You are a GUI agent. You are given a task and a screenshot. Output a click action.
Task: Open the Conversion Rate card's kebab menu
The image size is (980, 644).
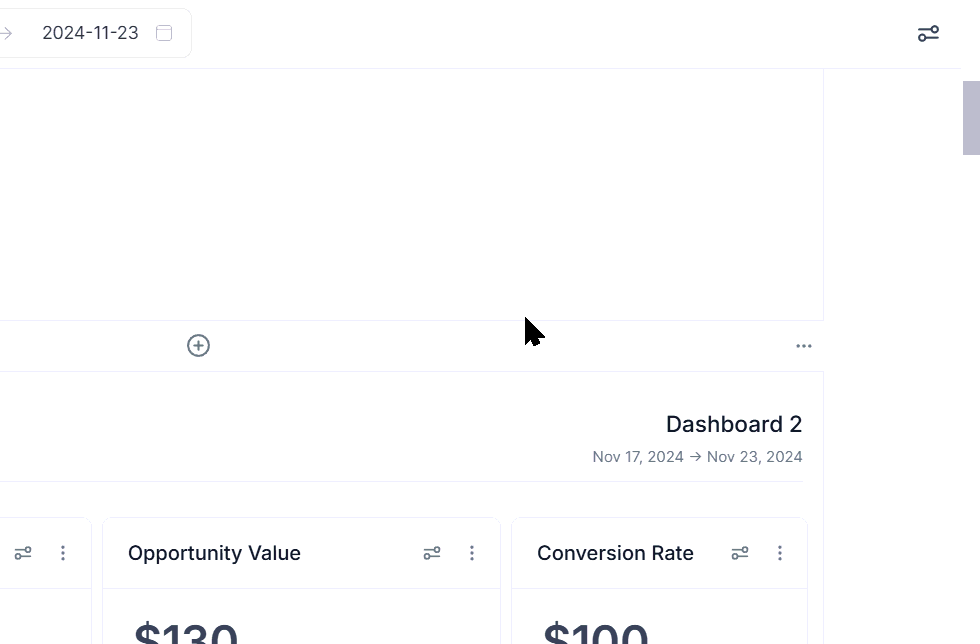[x=780, y=553]
